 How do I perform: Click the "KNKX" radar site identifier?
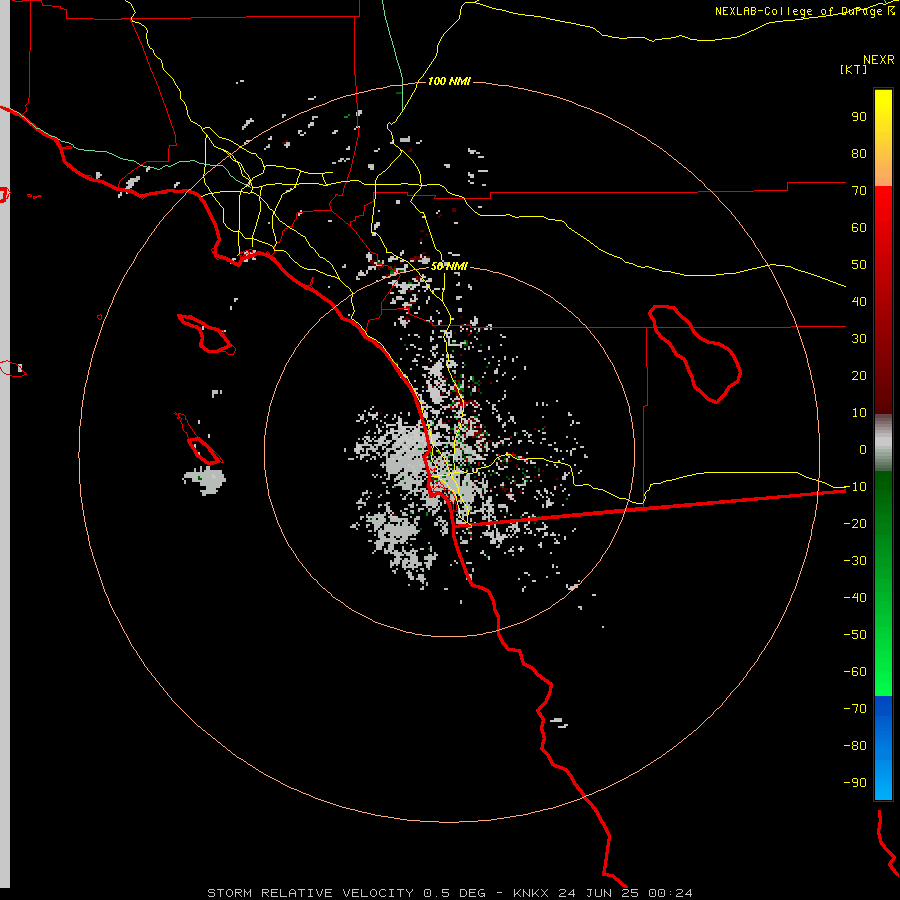[531, 893]
